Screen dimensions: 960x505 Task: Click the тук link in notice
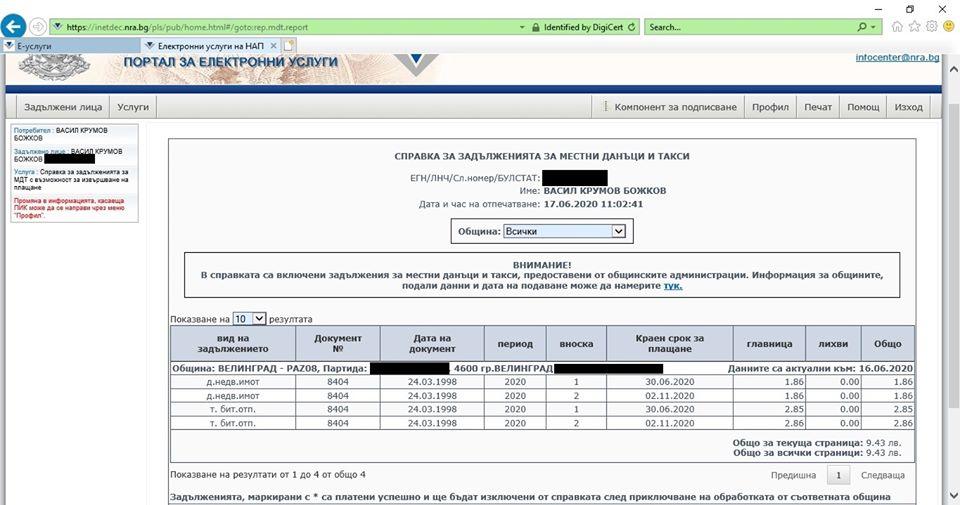pos(672,286)
